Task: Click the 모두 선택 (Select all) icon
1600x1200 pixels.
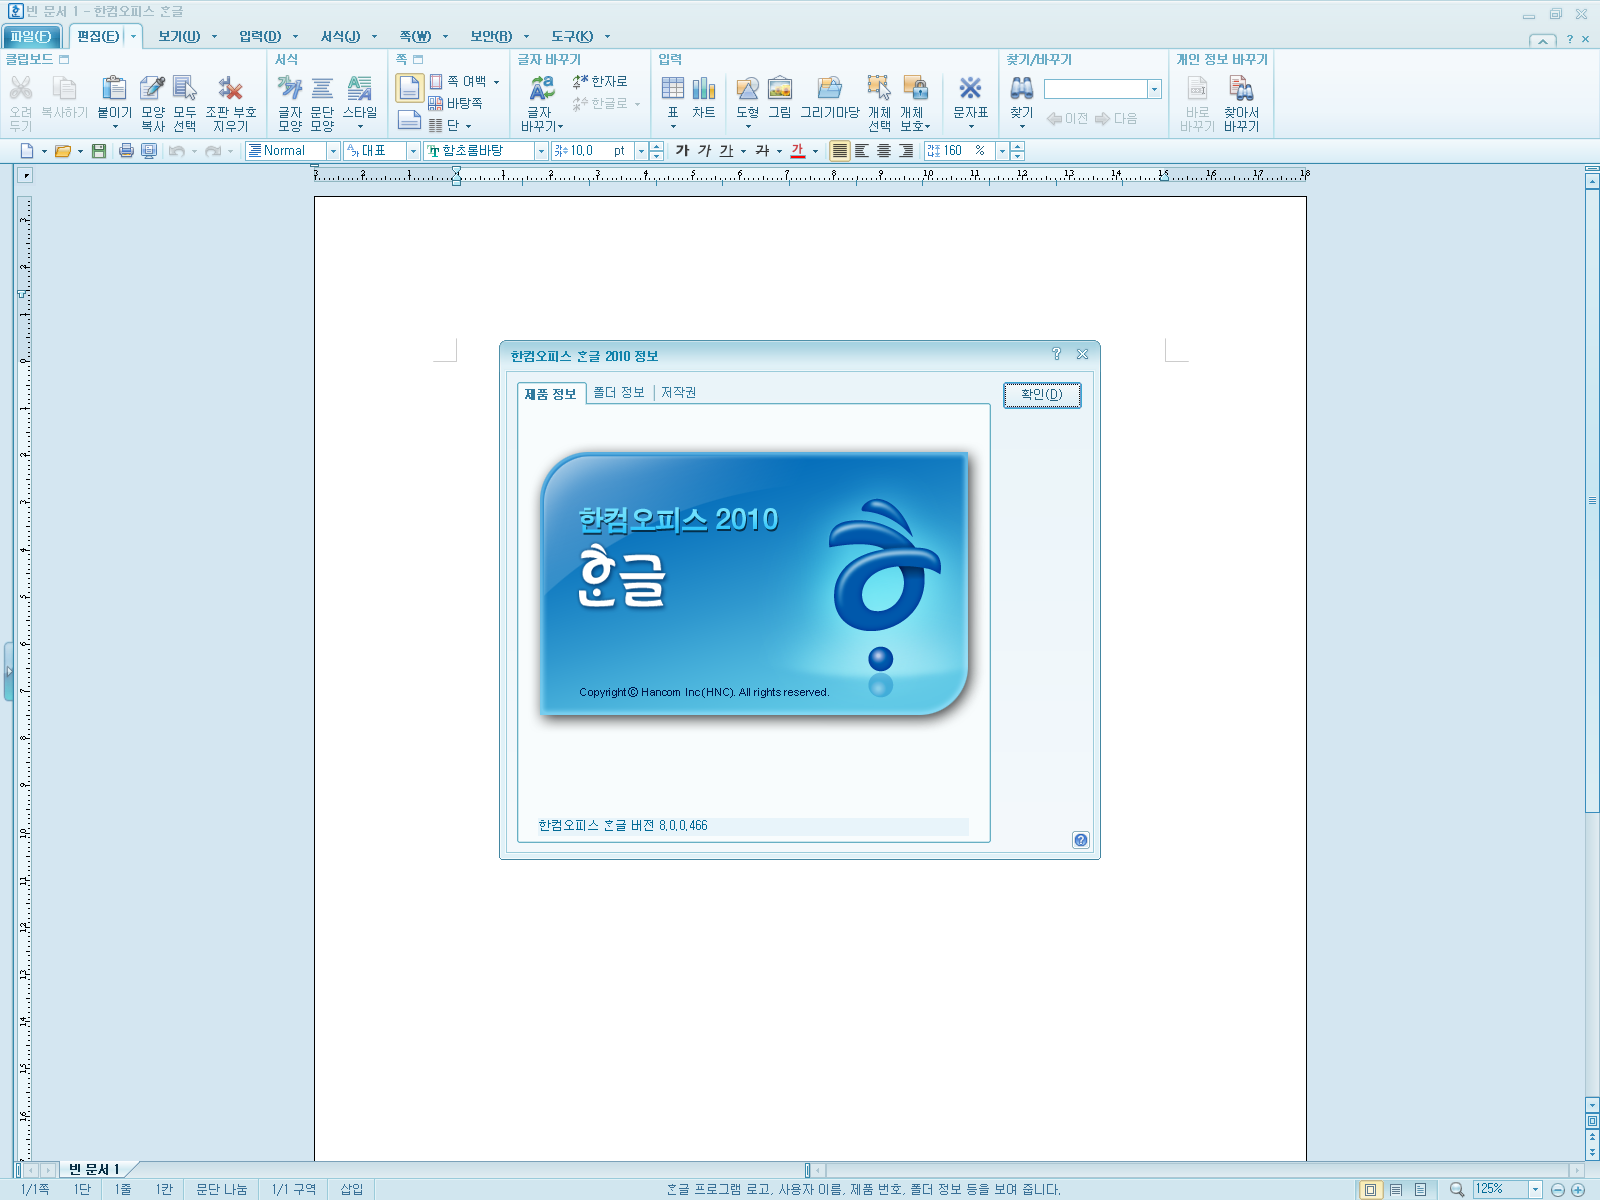Action: pyautogui.click(x=185, y=89)
